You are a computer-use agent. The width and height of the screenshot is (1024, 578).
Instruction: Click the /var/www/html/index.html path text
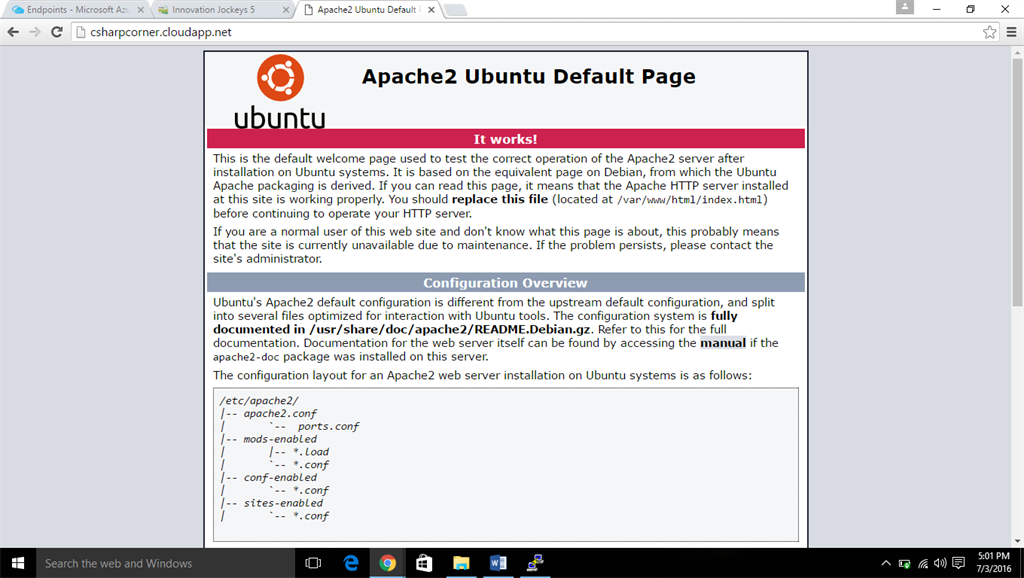click(690, 200)
